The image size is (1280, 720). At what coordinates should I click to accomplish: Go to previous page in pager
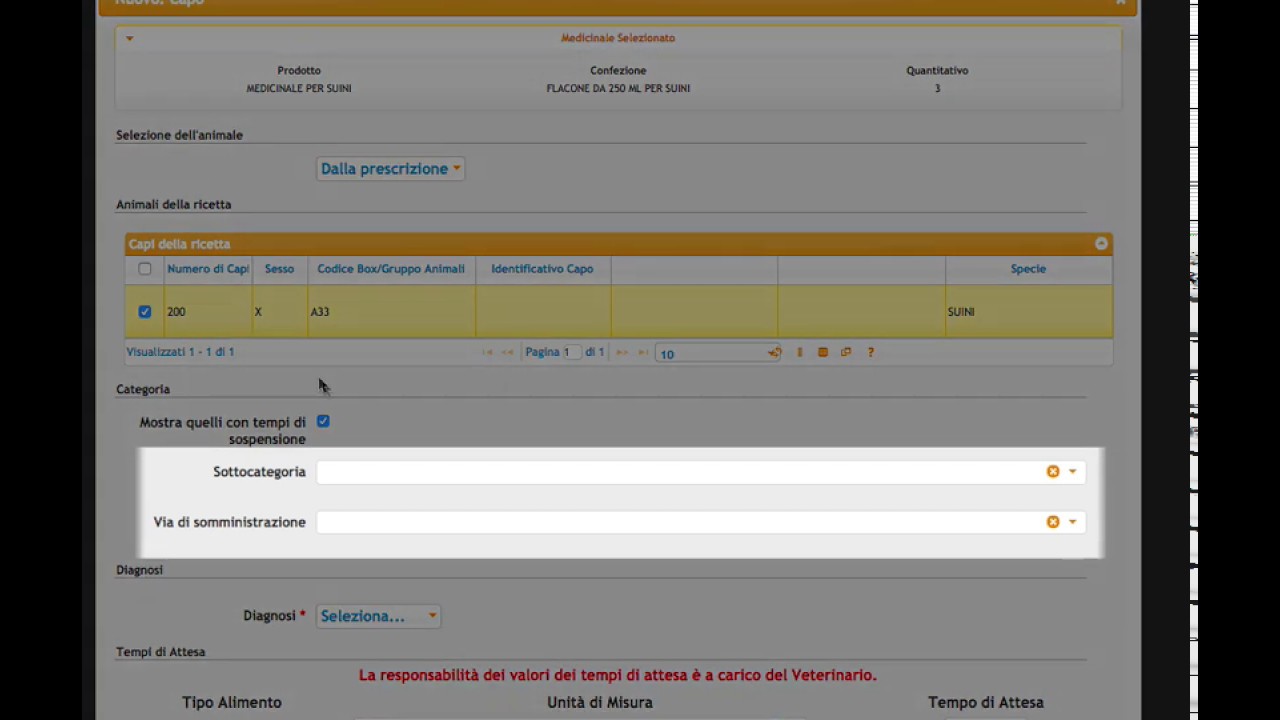507,353
